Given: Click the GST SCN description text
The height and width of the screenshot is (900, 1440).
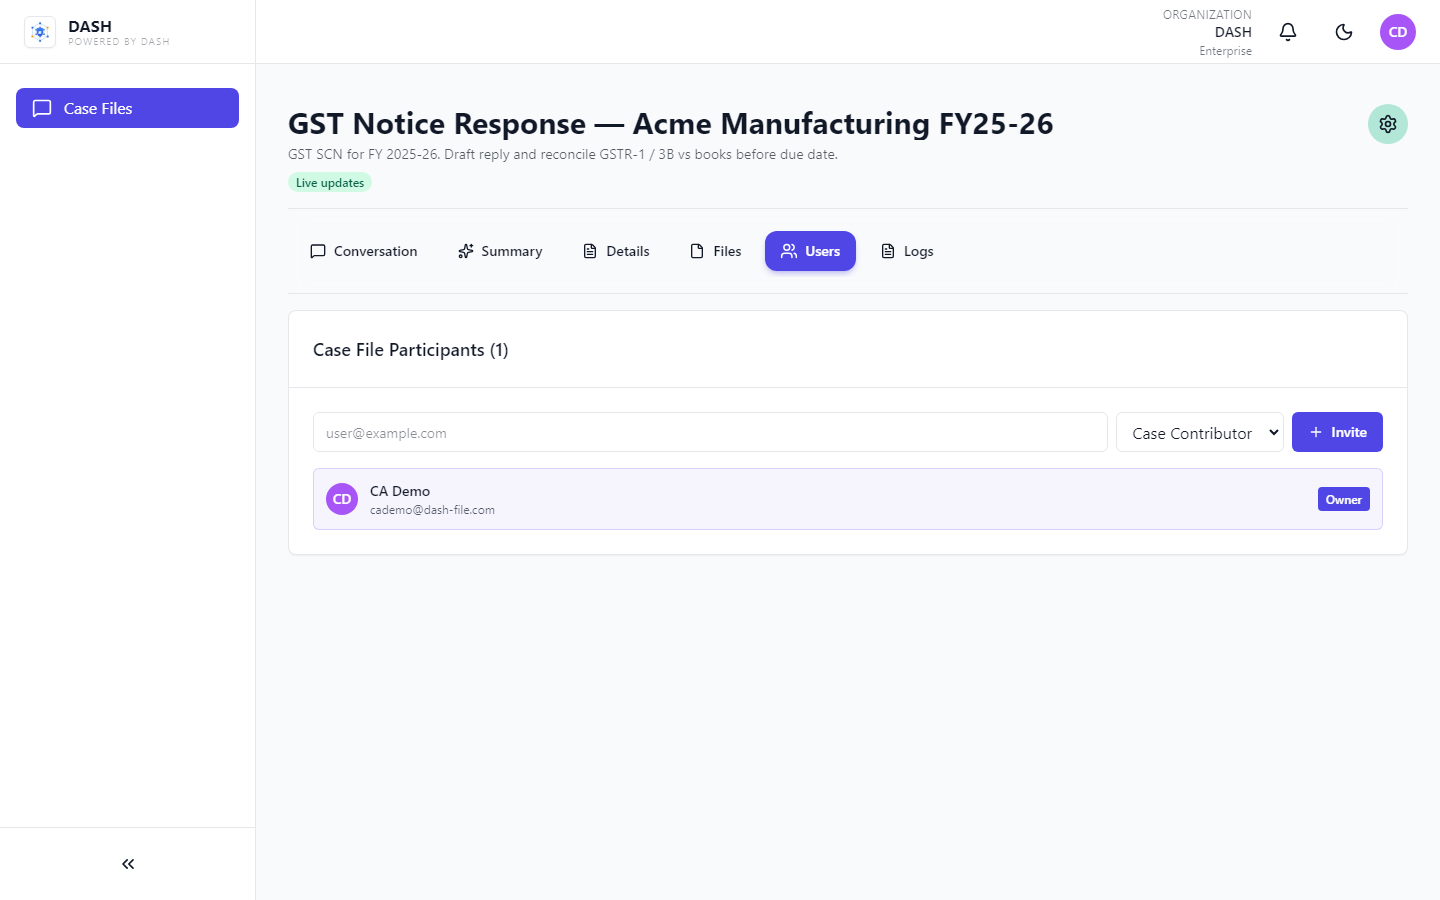Looking at the screenshot, I should pos(563,154).
